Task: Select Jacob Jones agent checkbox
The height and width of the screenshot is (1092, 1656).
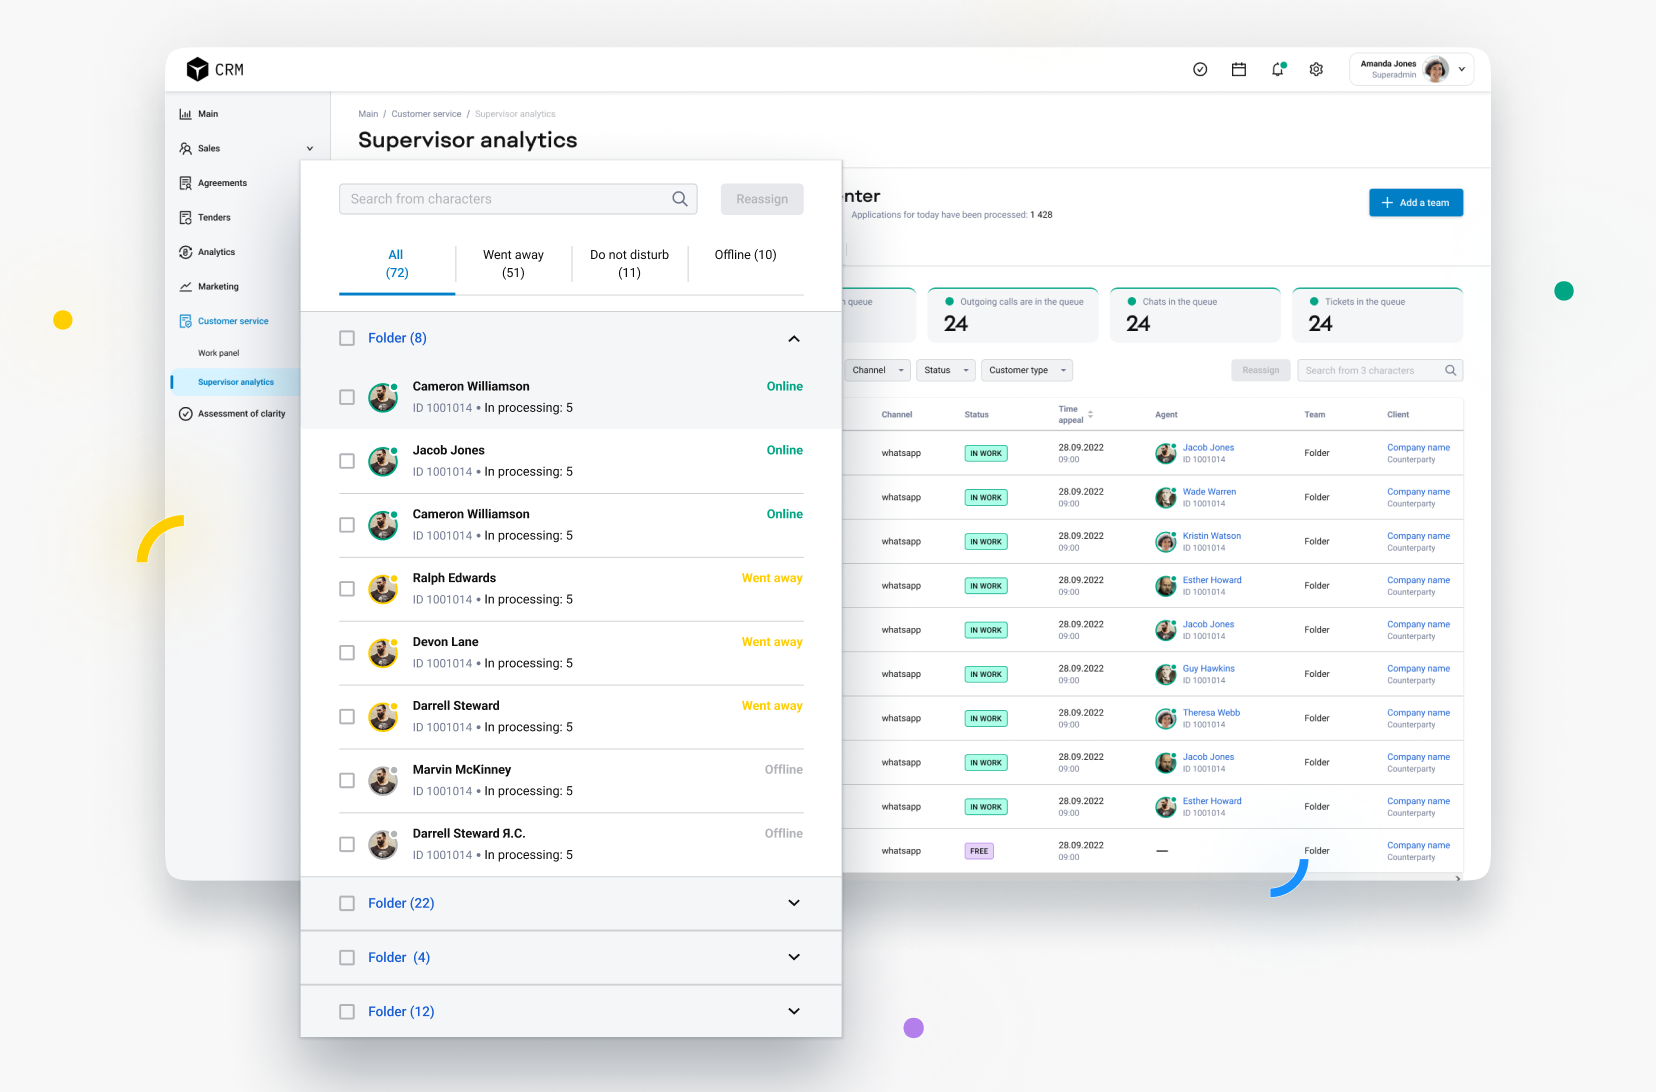Action: click(347, 461)
